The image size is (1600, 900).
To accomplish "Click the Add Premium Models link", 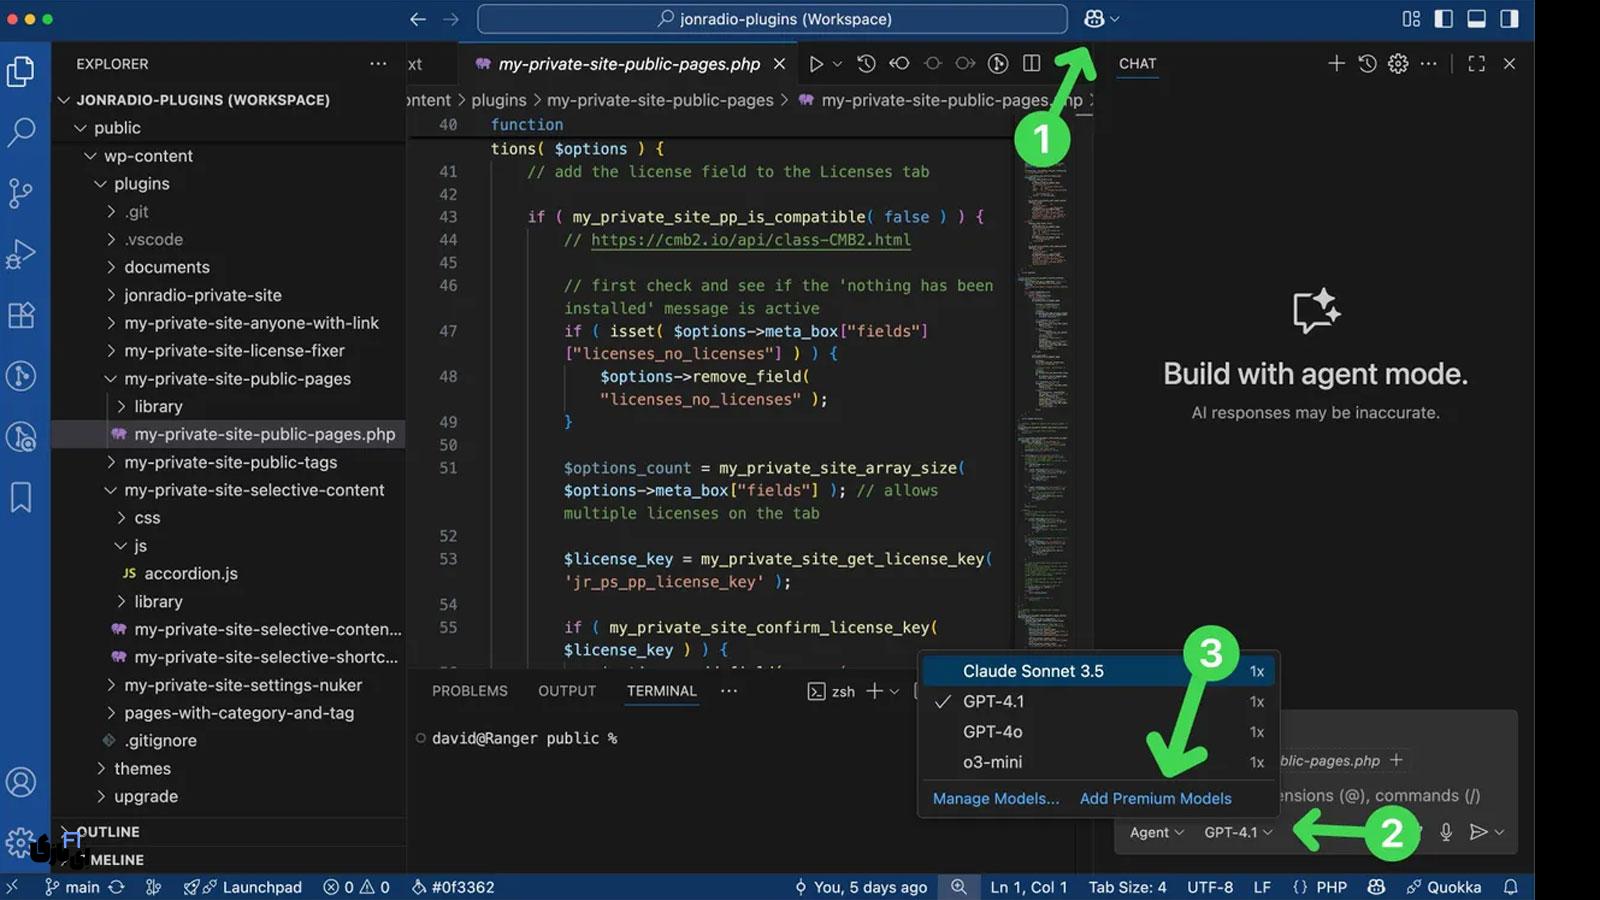I will [1155, 798].
